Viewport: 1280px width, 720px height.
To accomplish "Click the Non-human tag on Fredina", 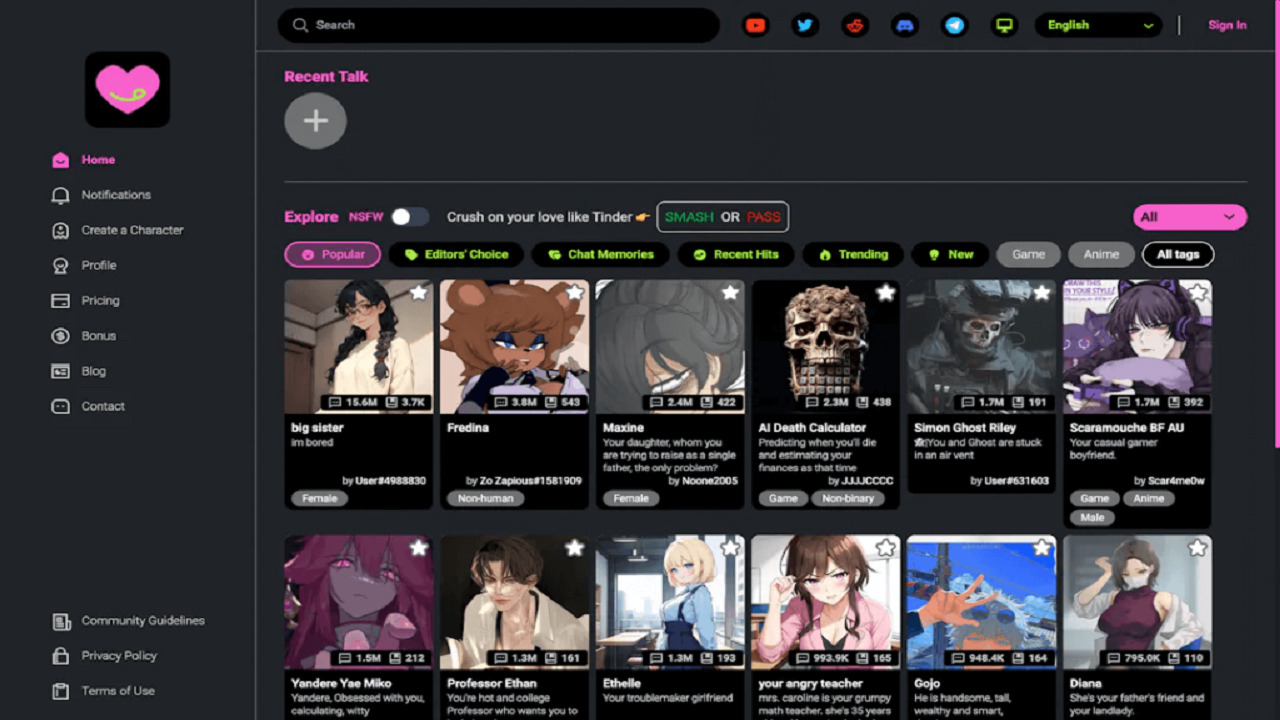I will (485, 498).
